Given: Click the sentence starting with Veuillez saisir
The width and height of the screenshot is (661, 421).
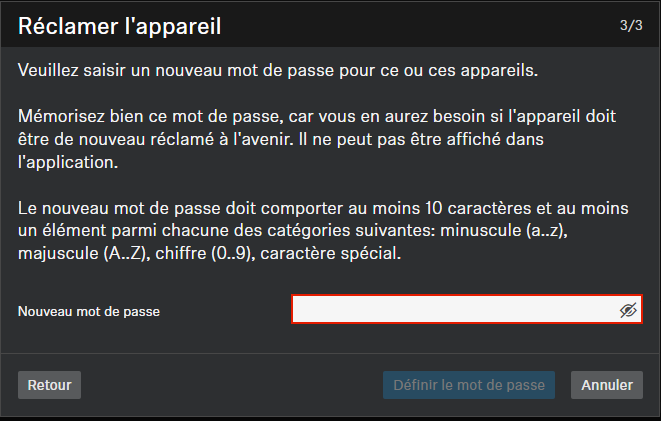Looking at the screenshot, I should click(278, 70).
